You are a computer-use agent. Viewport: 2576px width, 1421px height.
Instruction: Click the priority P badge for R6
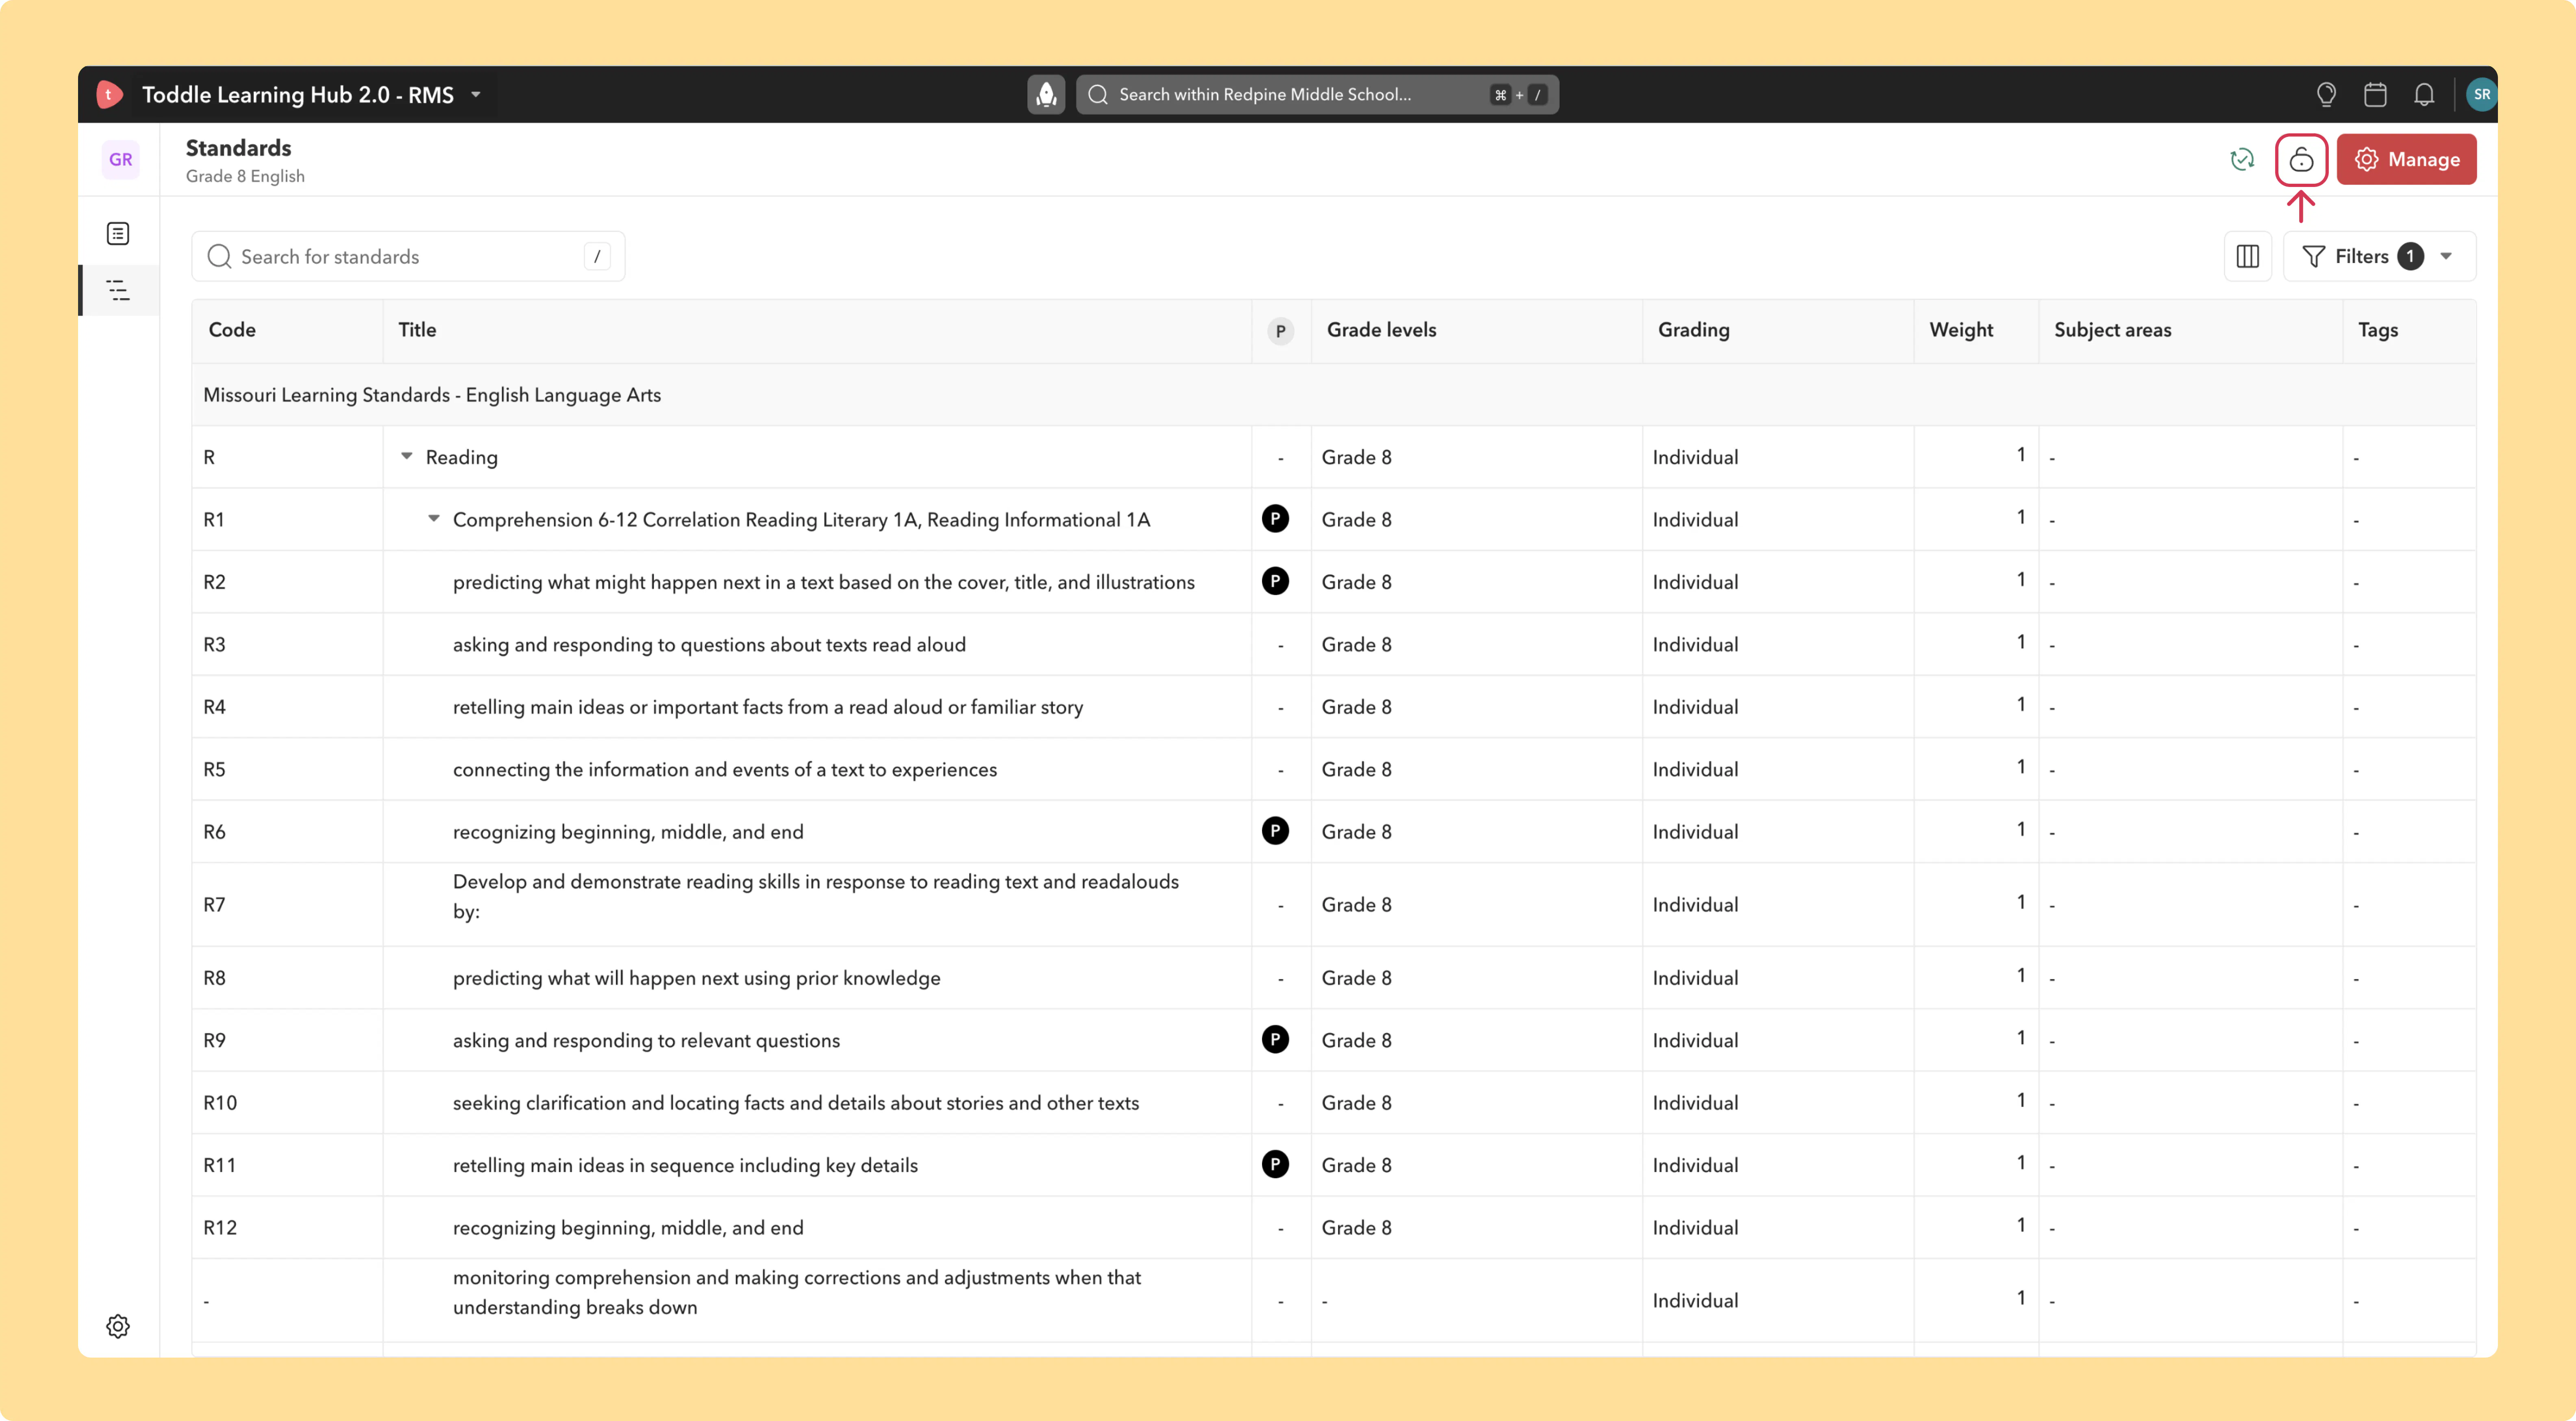click(x=1275, y=830)
